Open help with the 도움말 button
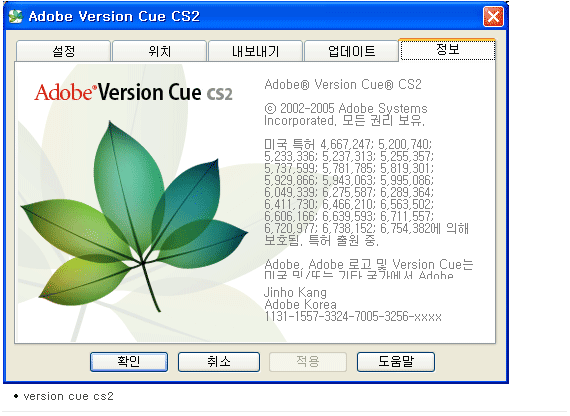570x416 pixels. (396, 362)
